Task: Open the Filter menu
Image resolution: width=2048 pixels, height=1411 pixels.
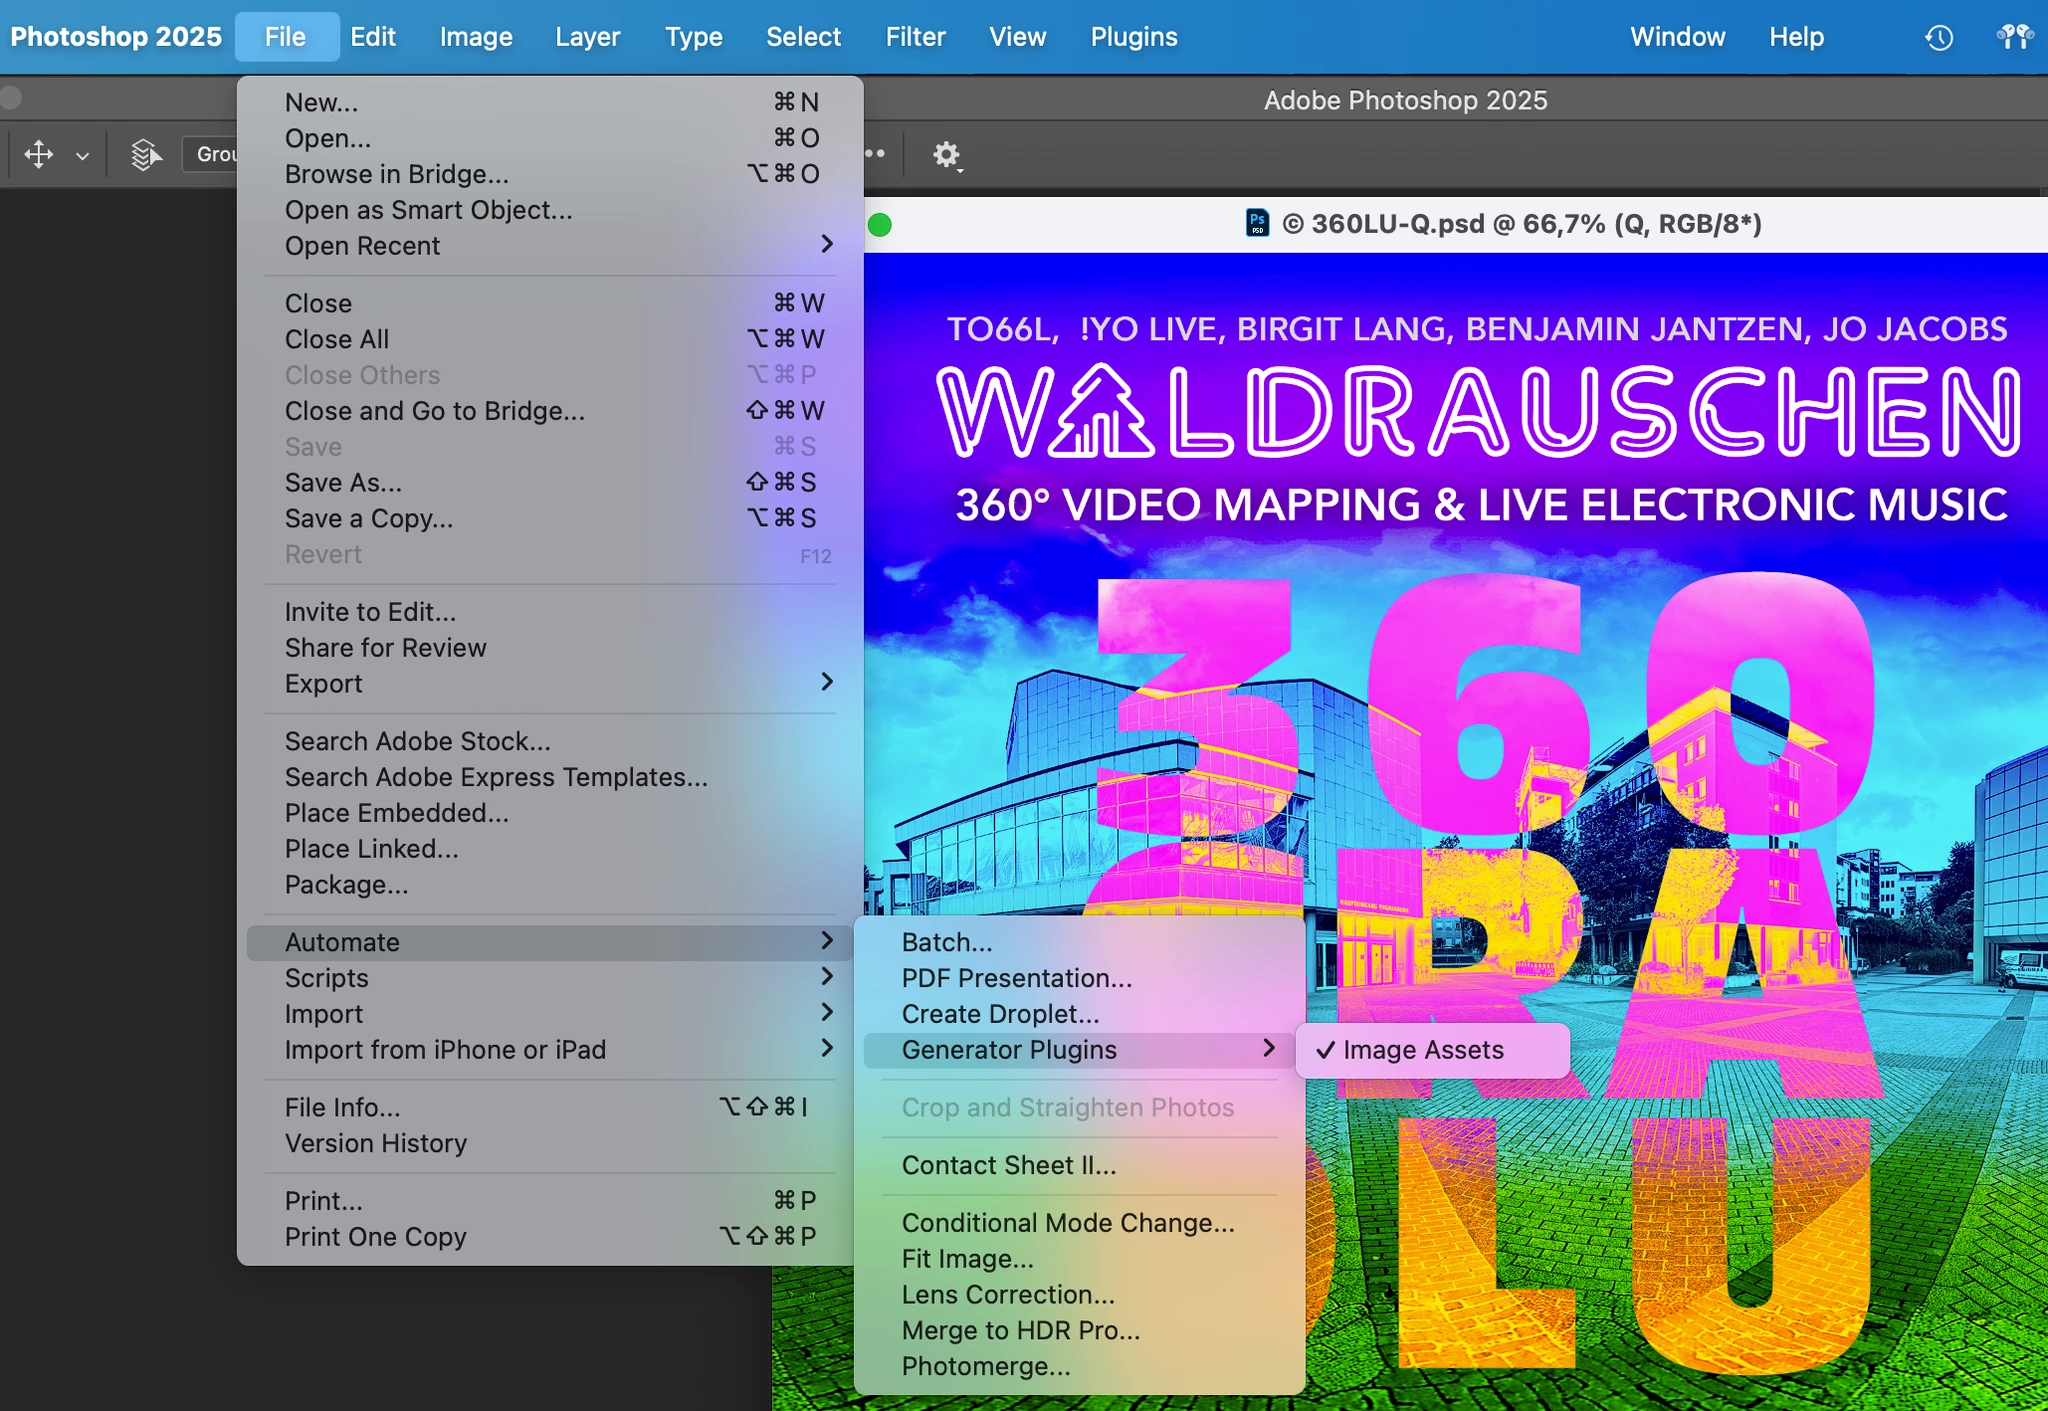Action: pos(914,37)
